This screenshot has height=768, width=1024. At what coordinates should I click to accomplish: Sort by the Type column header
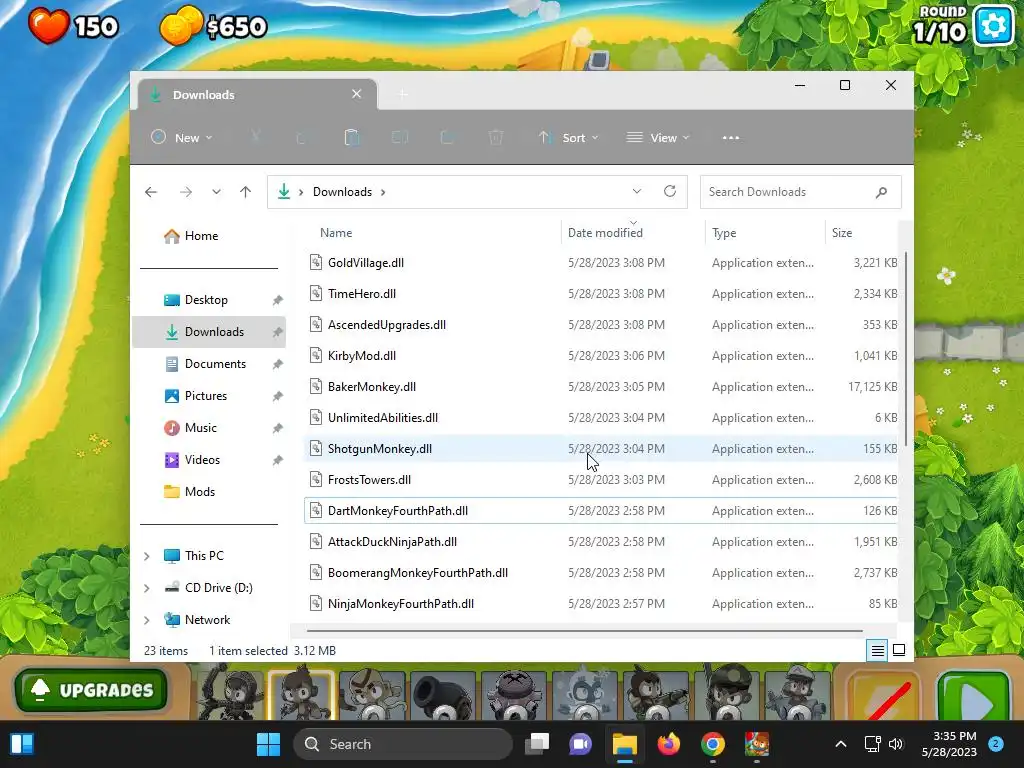724,233
